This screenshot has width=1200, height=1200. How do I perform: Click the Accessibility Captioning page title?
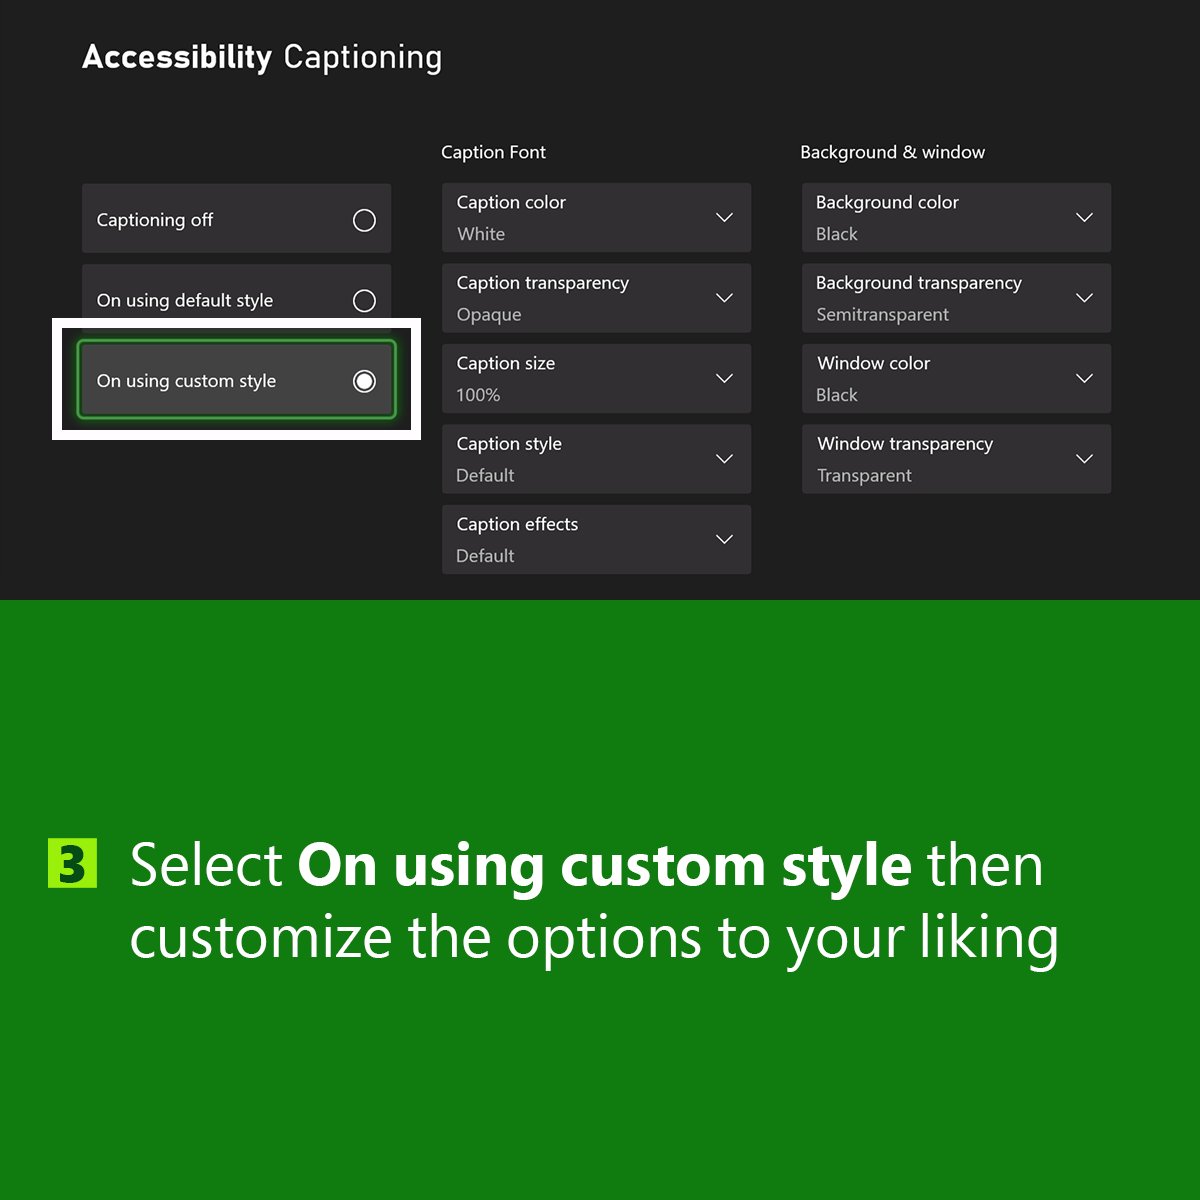(262, 58)
